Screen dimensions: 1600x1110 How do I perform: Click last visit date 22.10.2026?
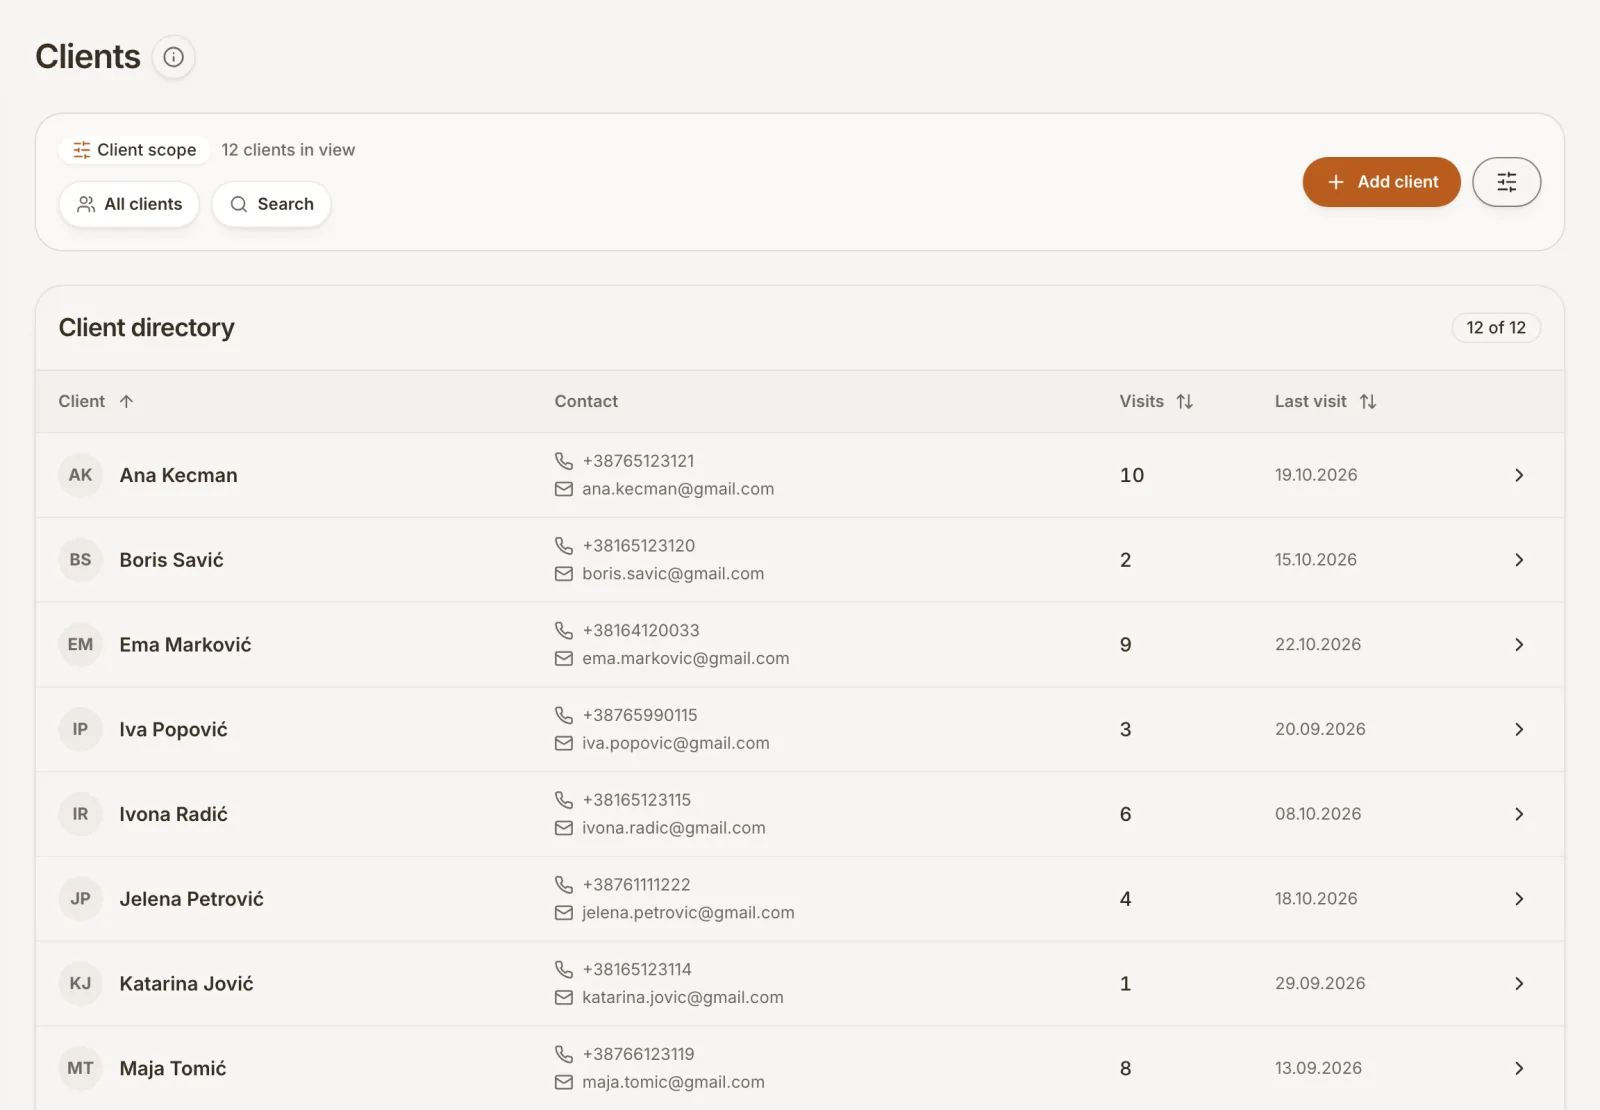click(x=1318, y=645)
